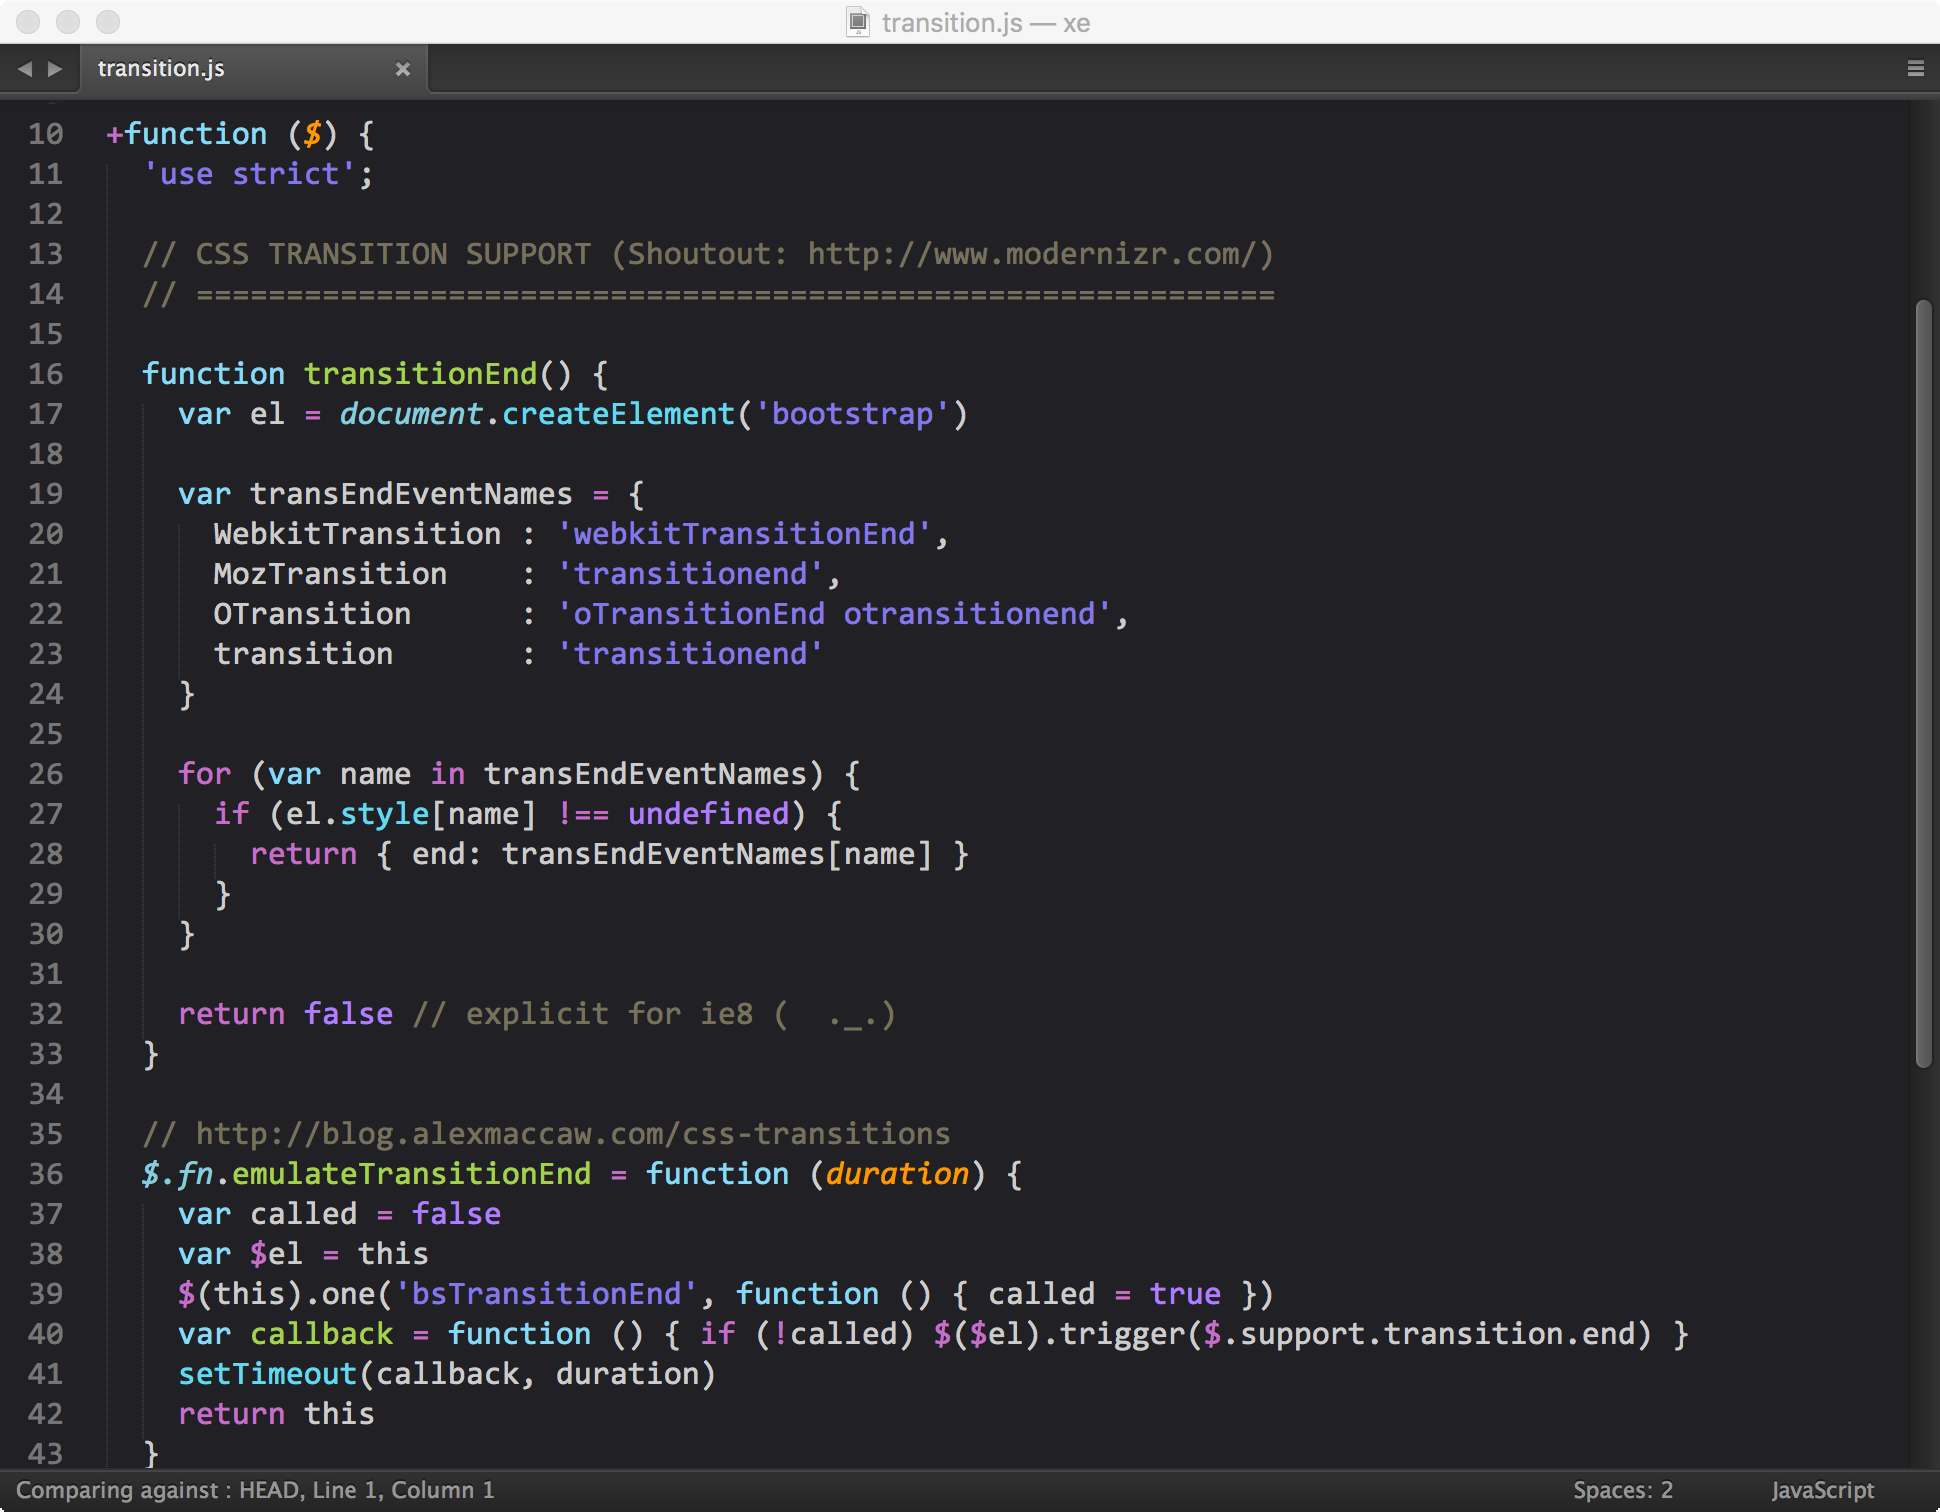The width and height of the screenshot is (1940, 1512).
Task: Click 'undefined' keyword on line 27
Action: [709, 814]
